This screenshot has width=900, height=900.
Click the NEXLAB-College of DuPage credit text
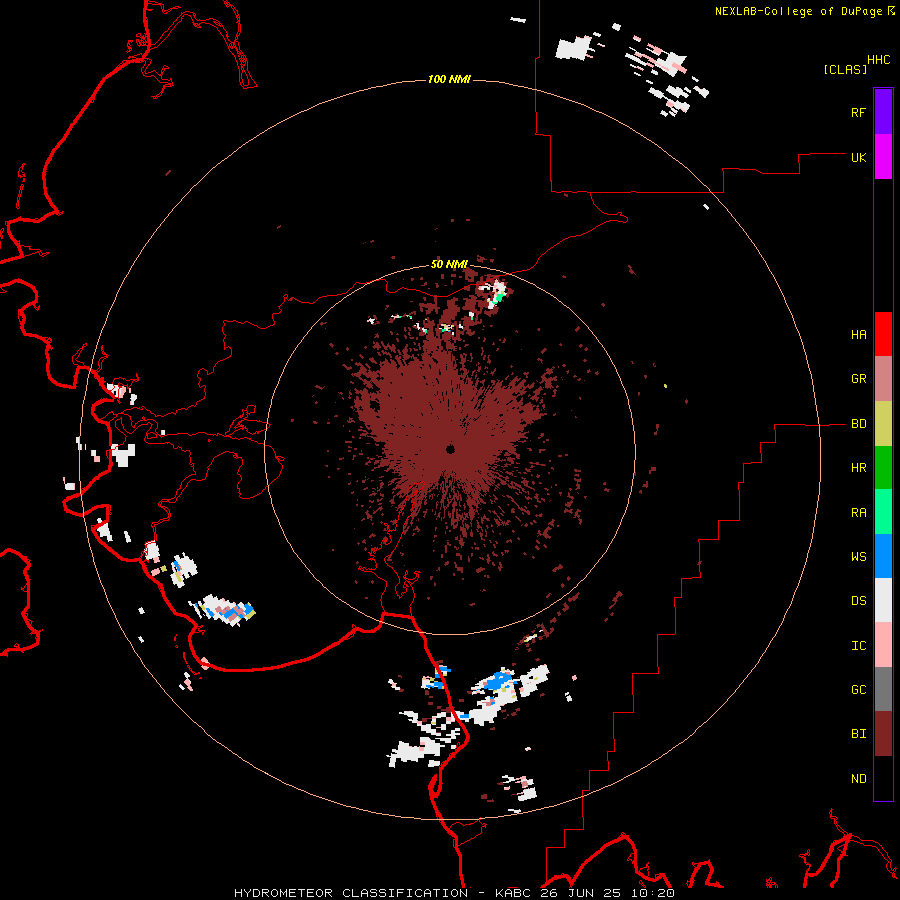[798, 11]
